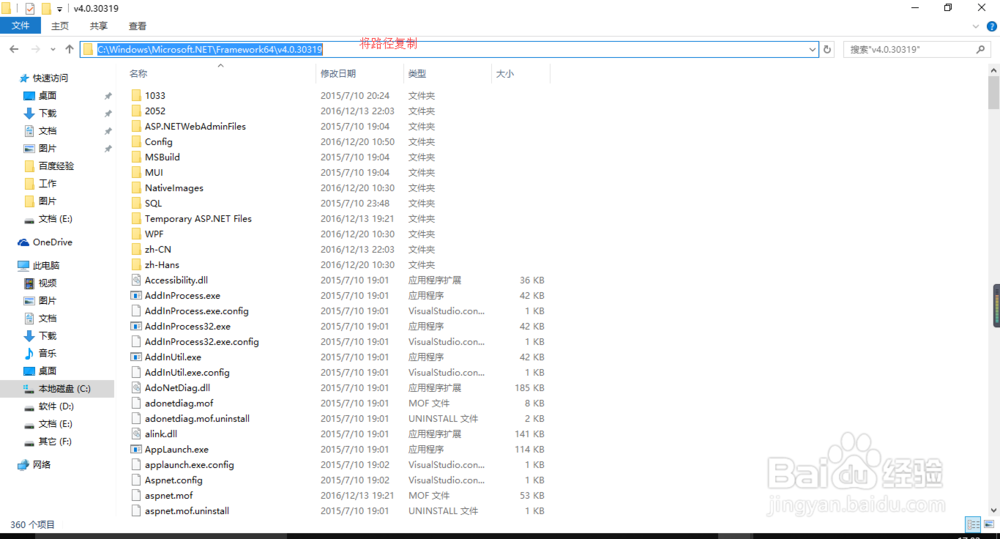Sort by 名称 column header

pos(138,74)
